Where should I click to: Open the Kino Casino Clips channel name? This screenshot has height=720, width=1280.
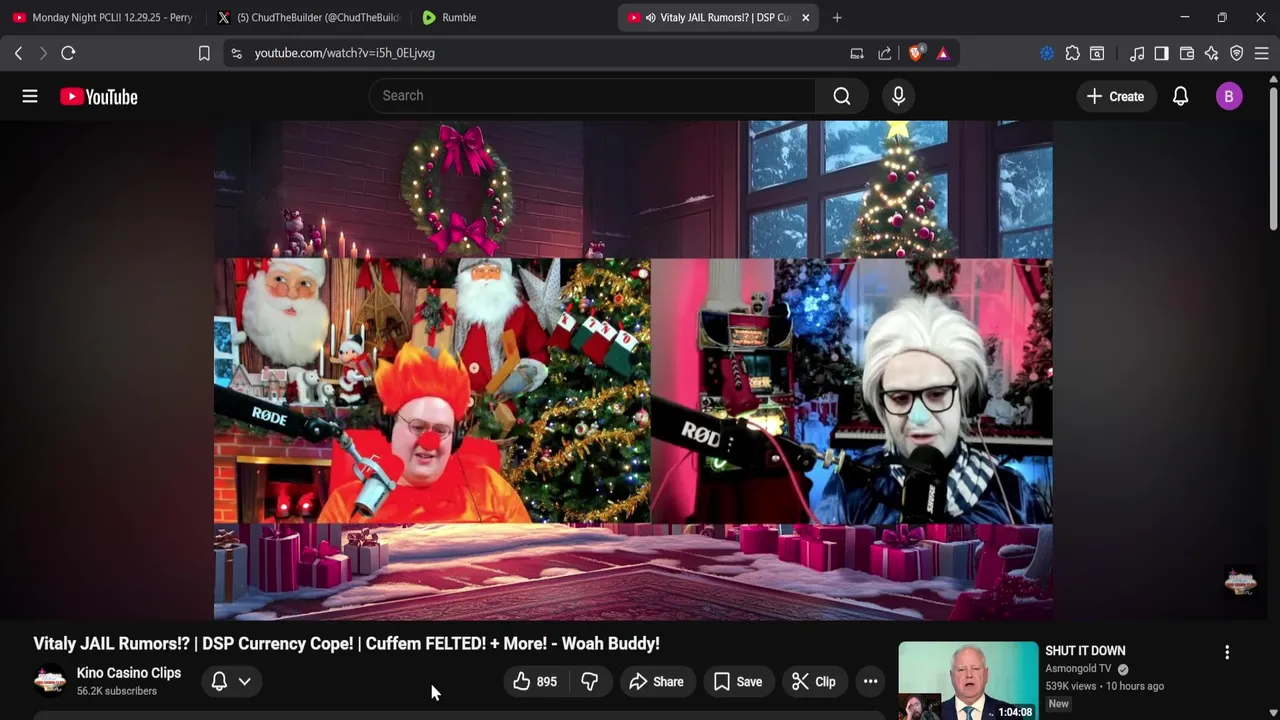click(129, 673)
